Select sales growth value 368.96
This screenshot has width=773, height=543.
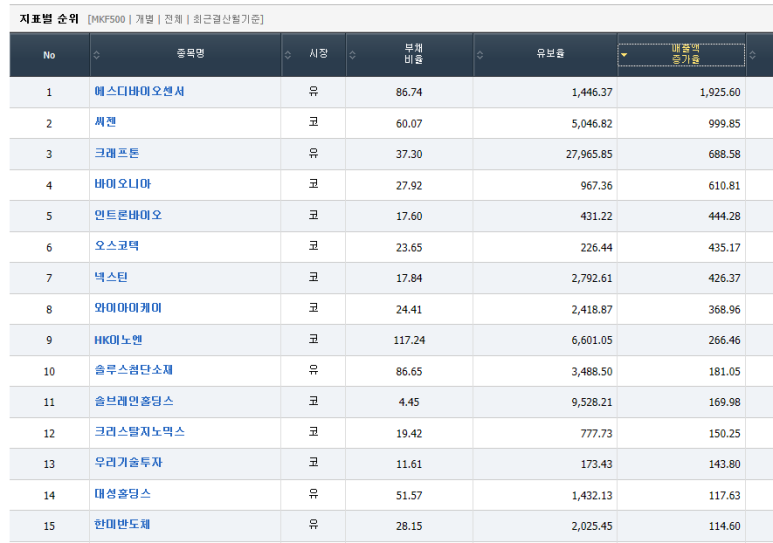pyautogui.click(x=724, y=309)
